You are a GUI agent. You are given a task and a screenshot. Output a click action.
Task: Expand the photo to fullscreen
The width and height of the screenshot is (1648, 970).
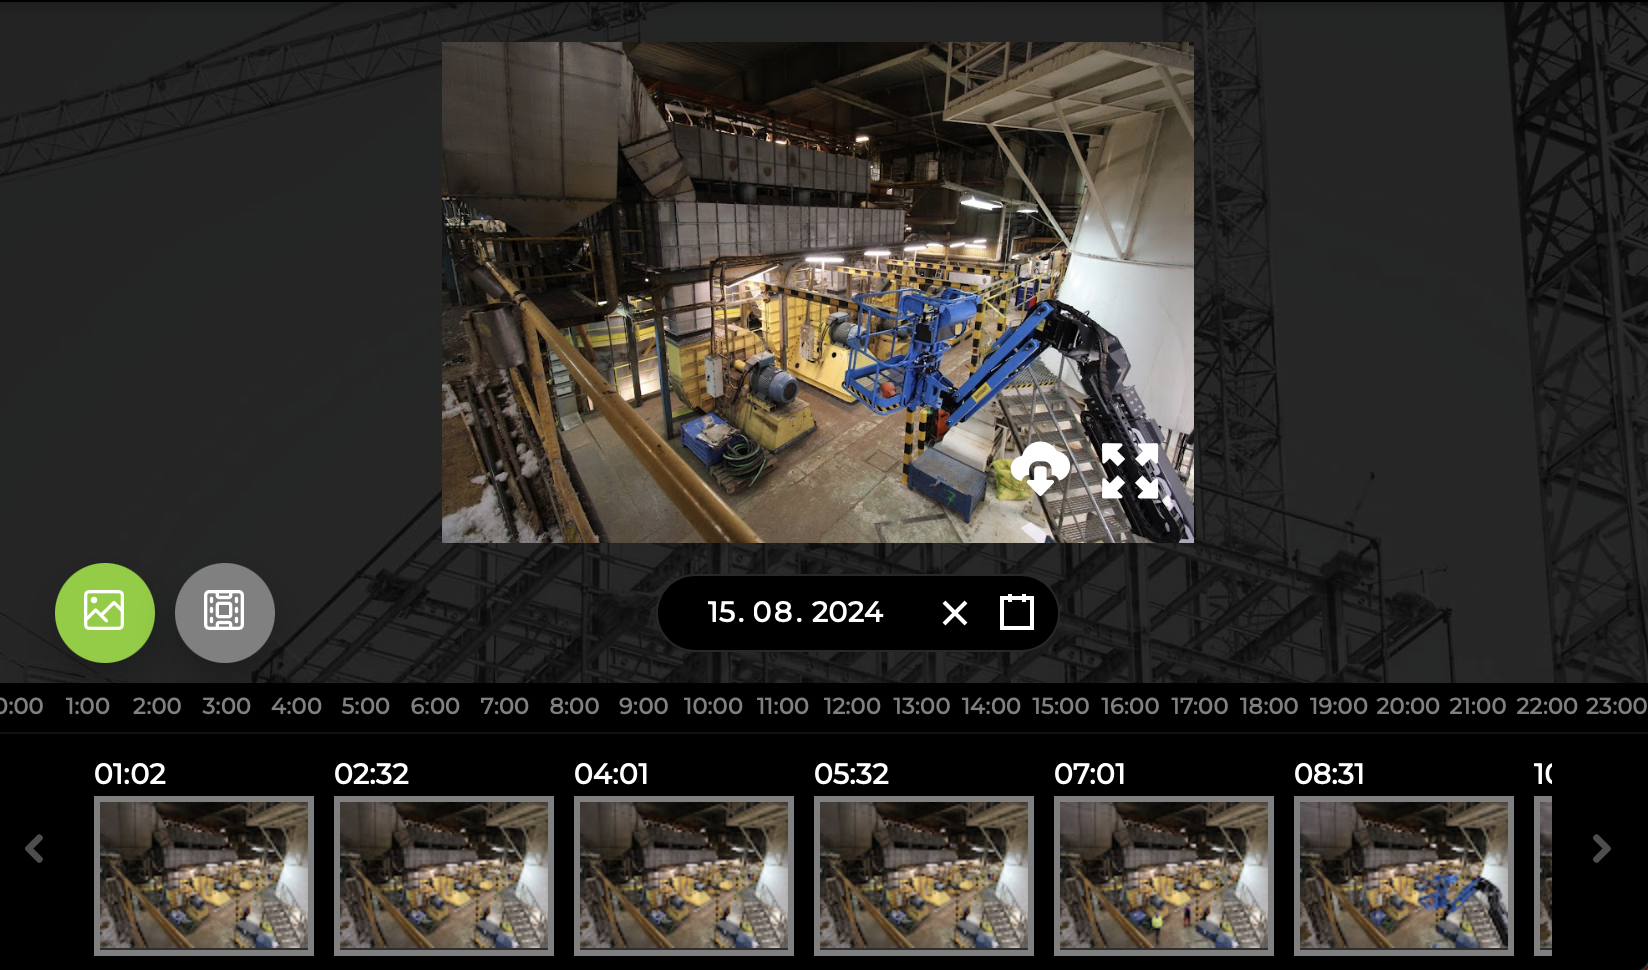point(1130,470)
